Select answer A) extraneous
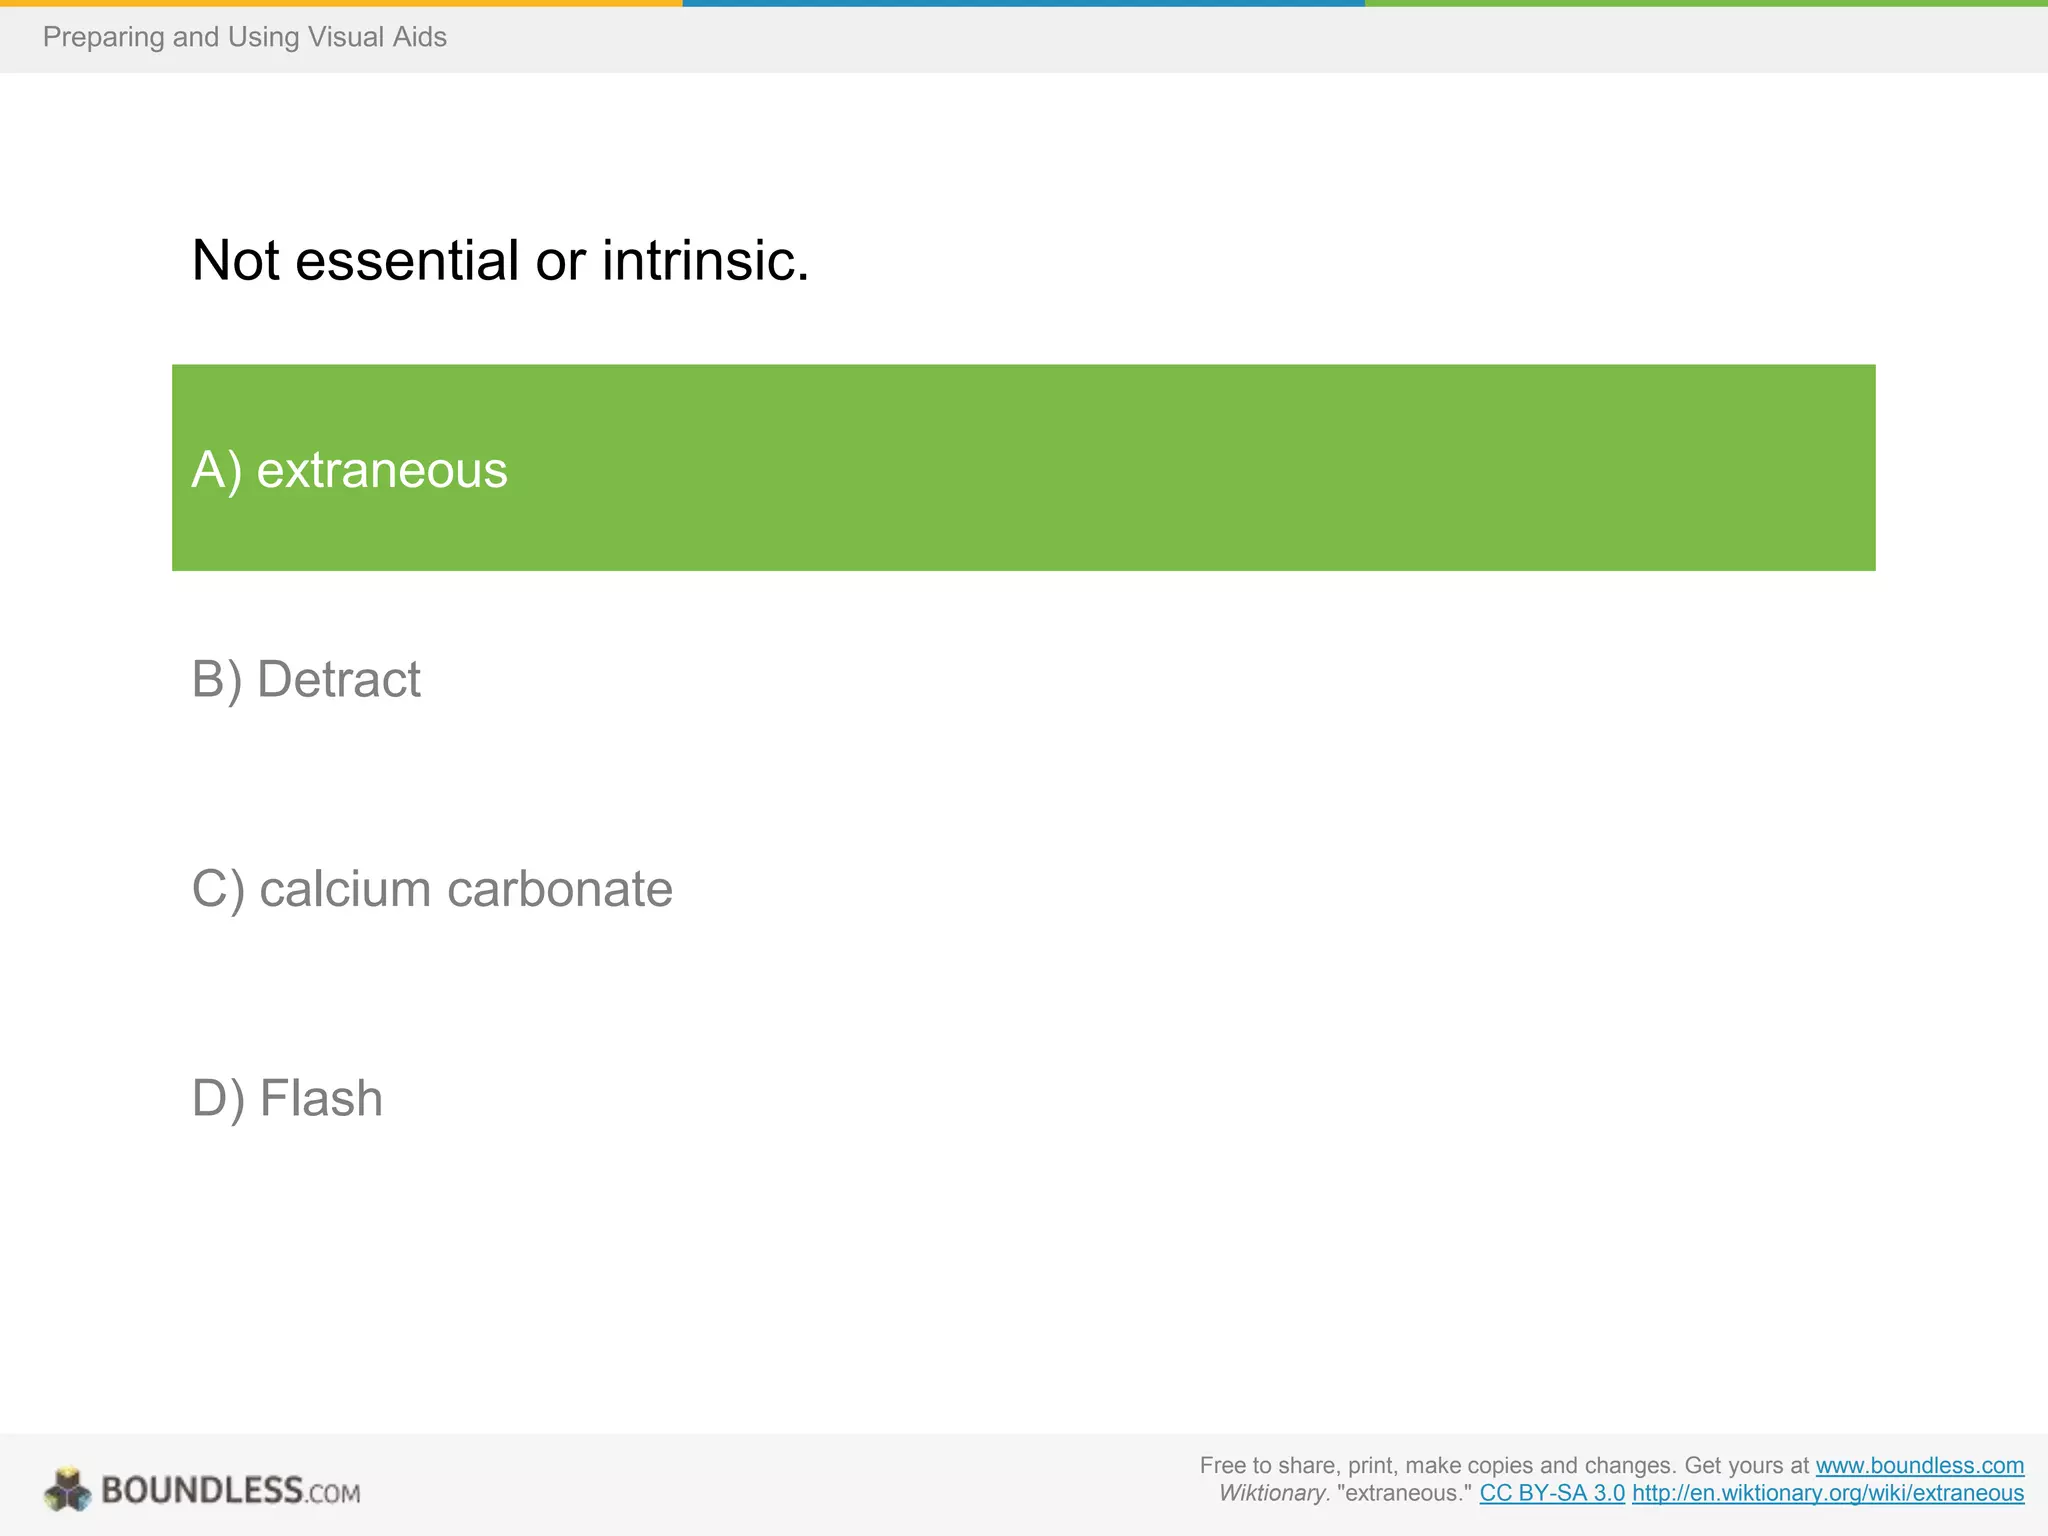 click(1022, 468)
